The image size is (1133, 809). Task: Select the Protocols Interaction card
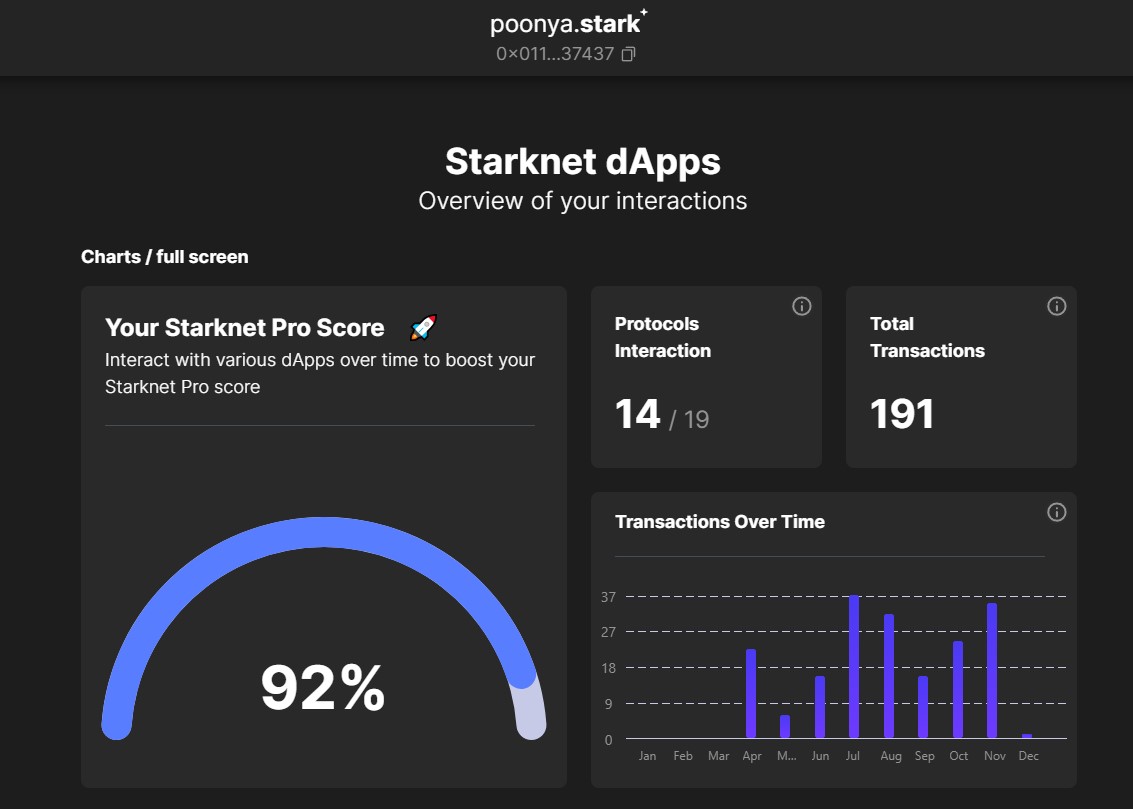706,377
